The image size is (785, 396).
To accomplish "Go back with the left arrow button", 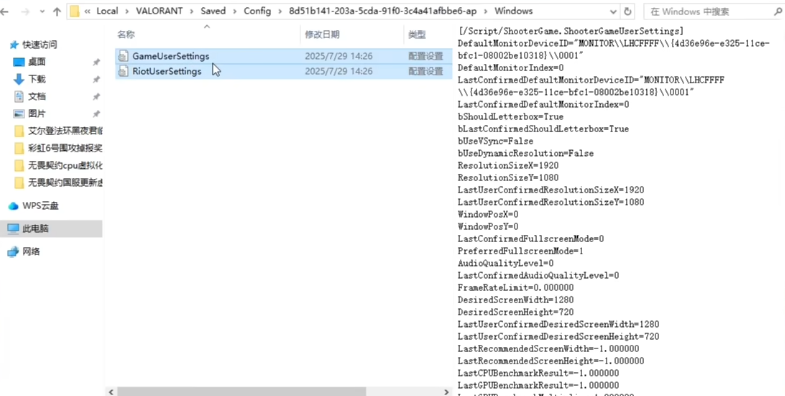I will tap(5, 11).
